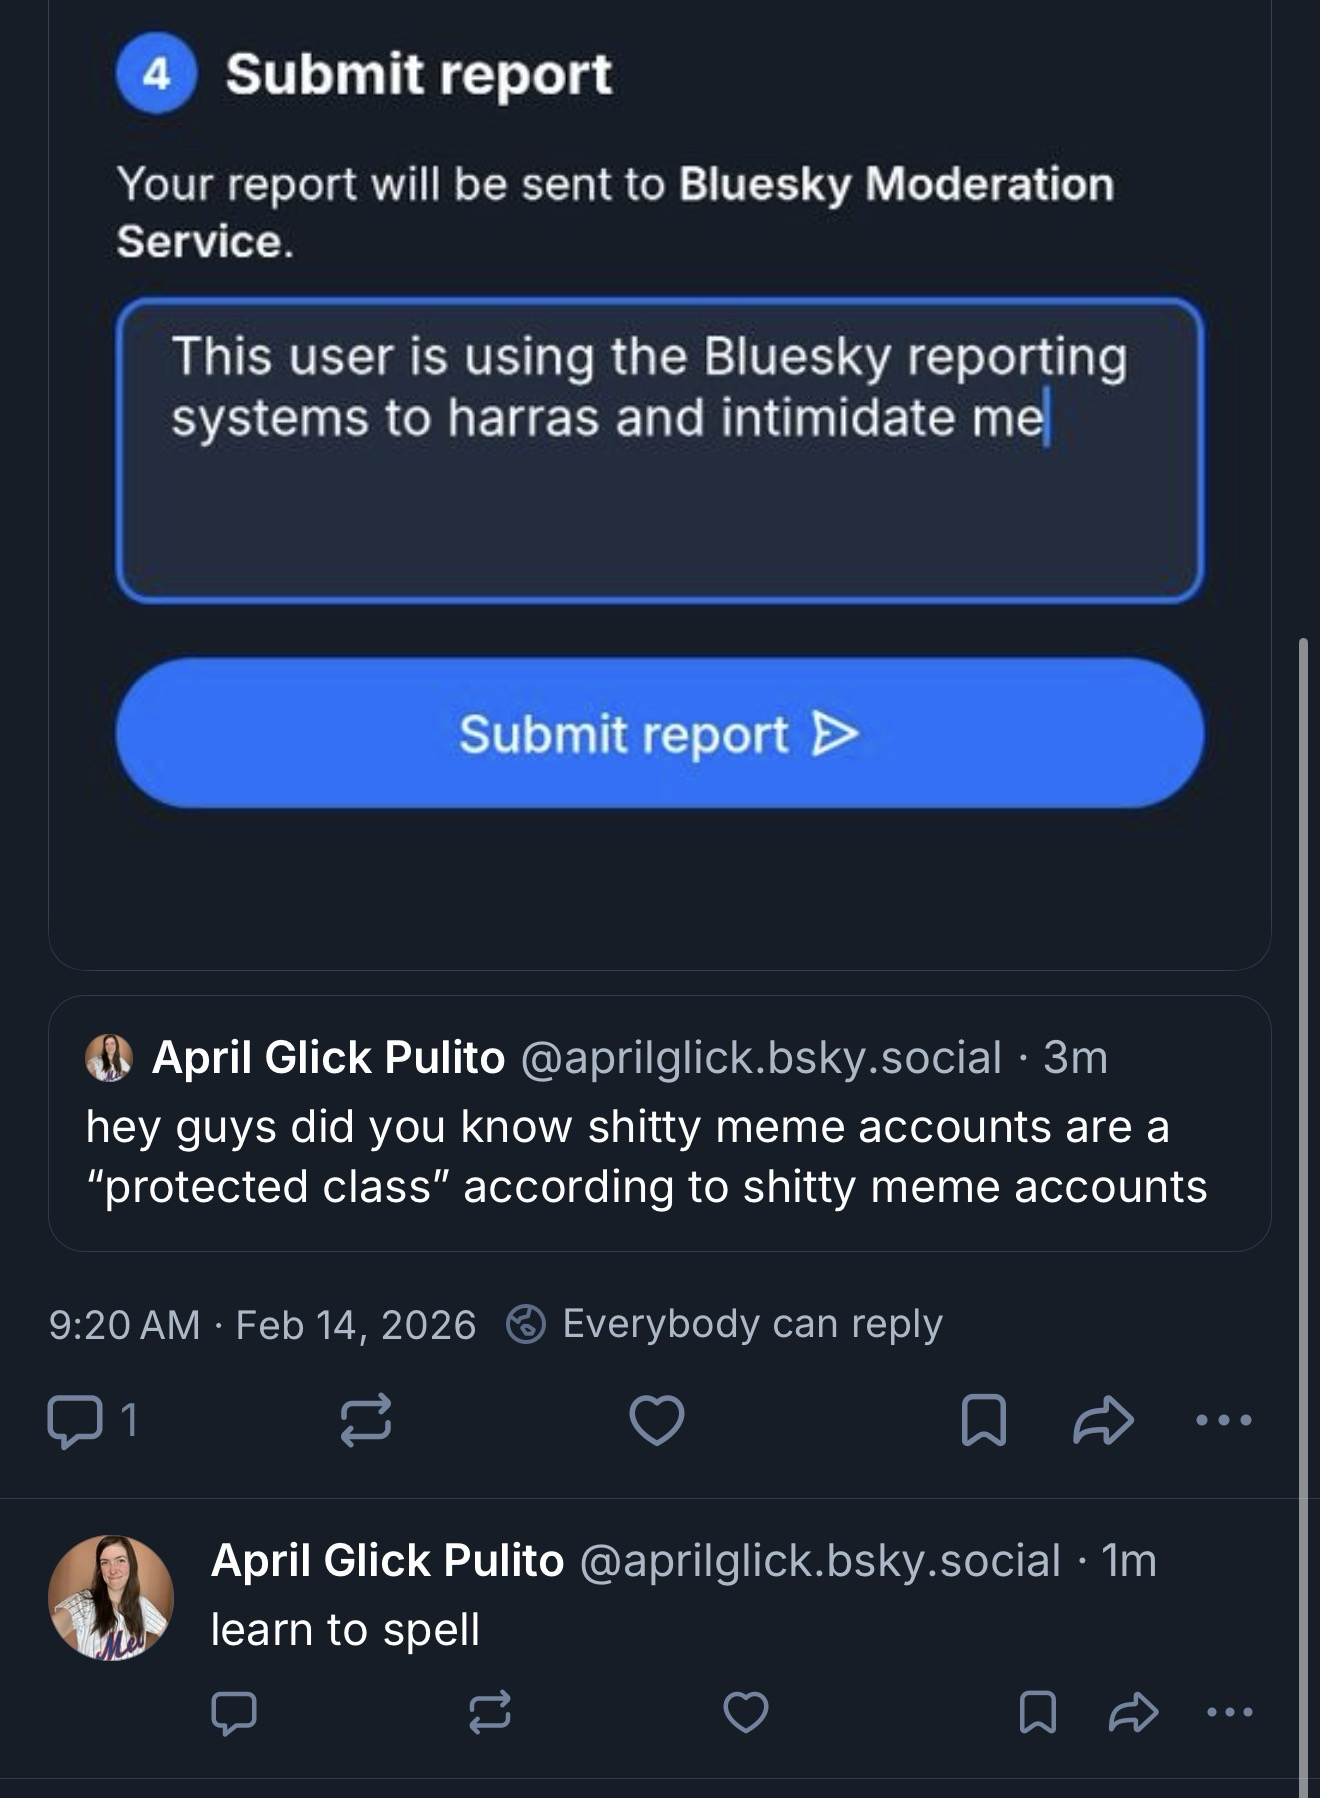Screen dimensions: 1320x1798
Task: Repost the main post
Action: point(365,1420)
